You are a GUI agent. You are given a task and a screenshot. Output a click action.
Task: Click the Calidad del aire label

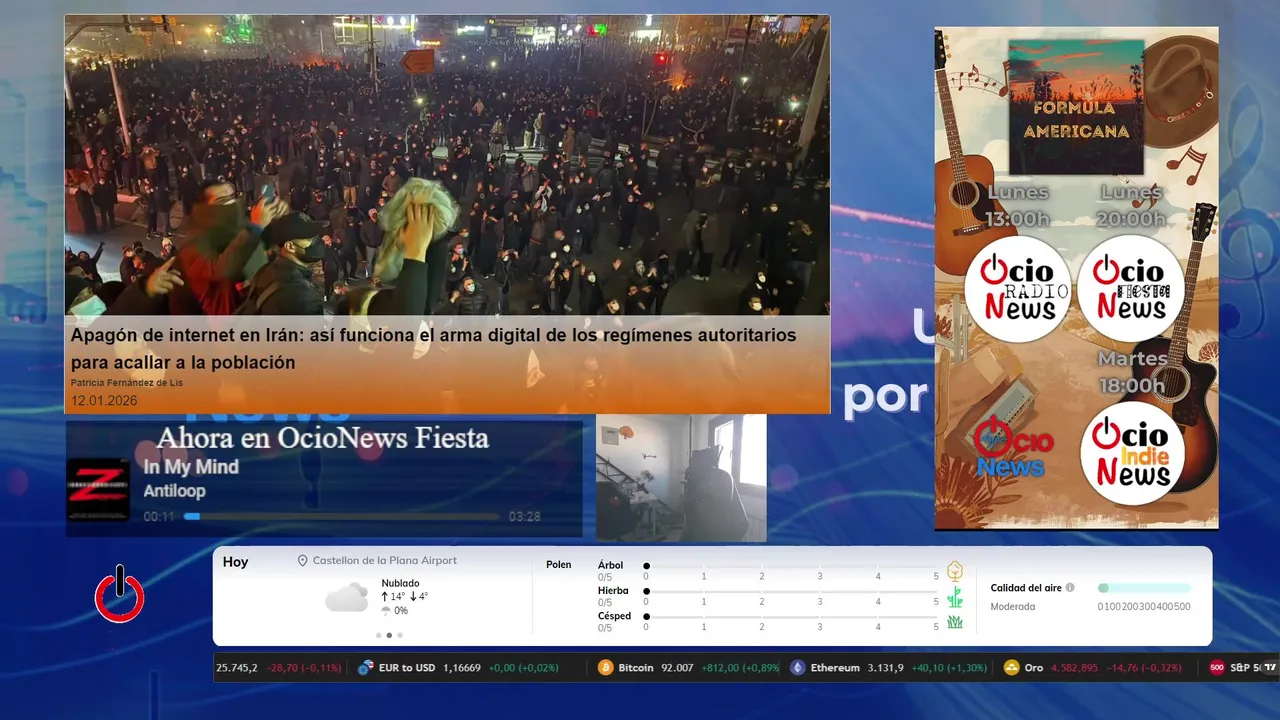(1026, 588)
